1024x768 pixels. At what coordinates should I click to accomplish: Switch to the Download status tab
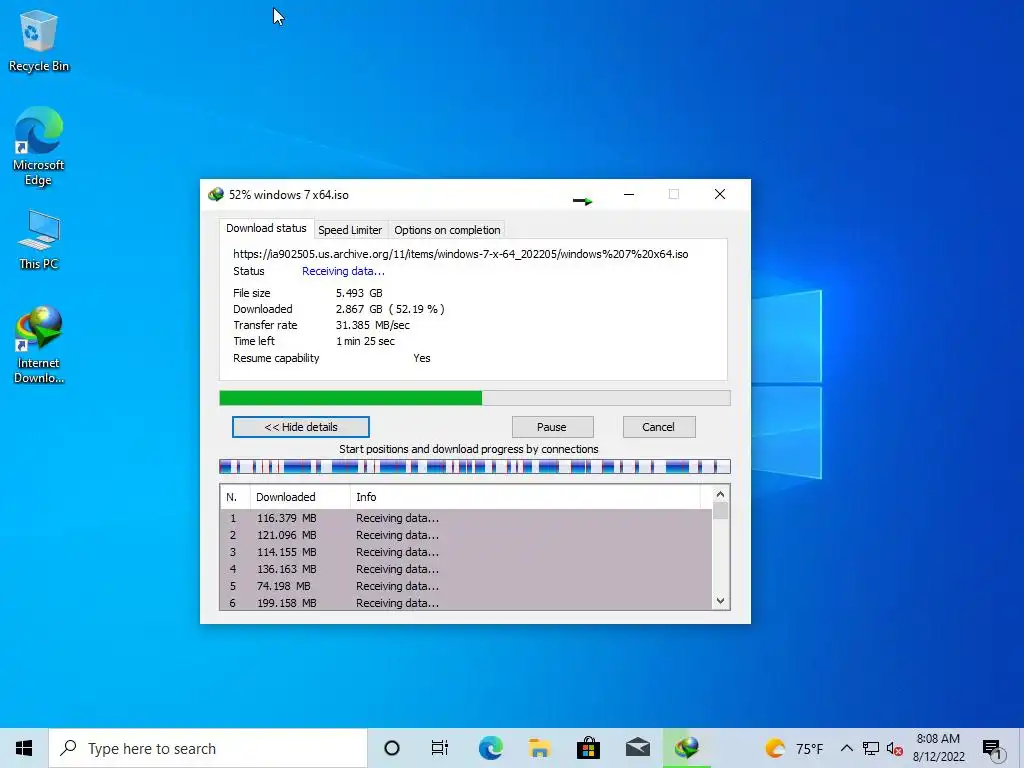tap(266, 229)
